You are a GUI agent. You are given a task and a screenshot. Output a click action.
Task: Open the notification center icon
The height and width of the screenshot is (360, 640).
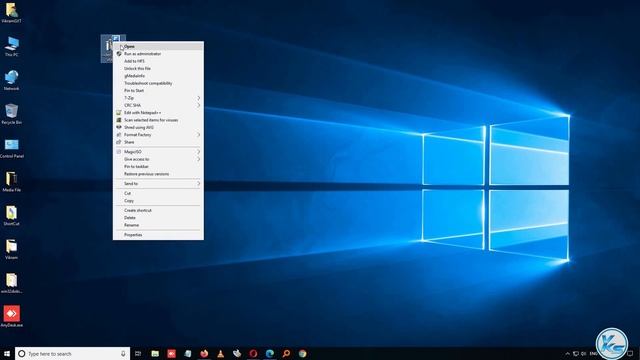coord(630,353)
